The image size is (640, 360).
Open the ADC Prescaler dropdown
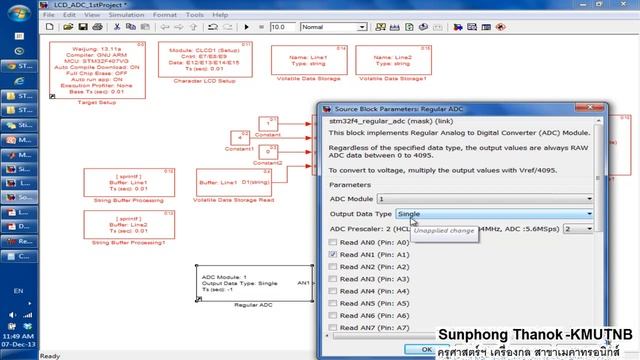578,229
